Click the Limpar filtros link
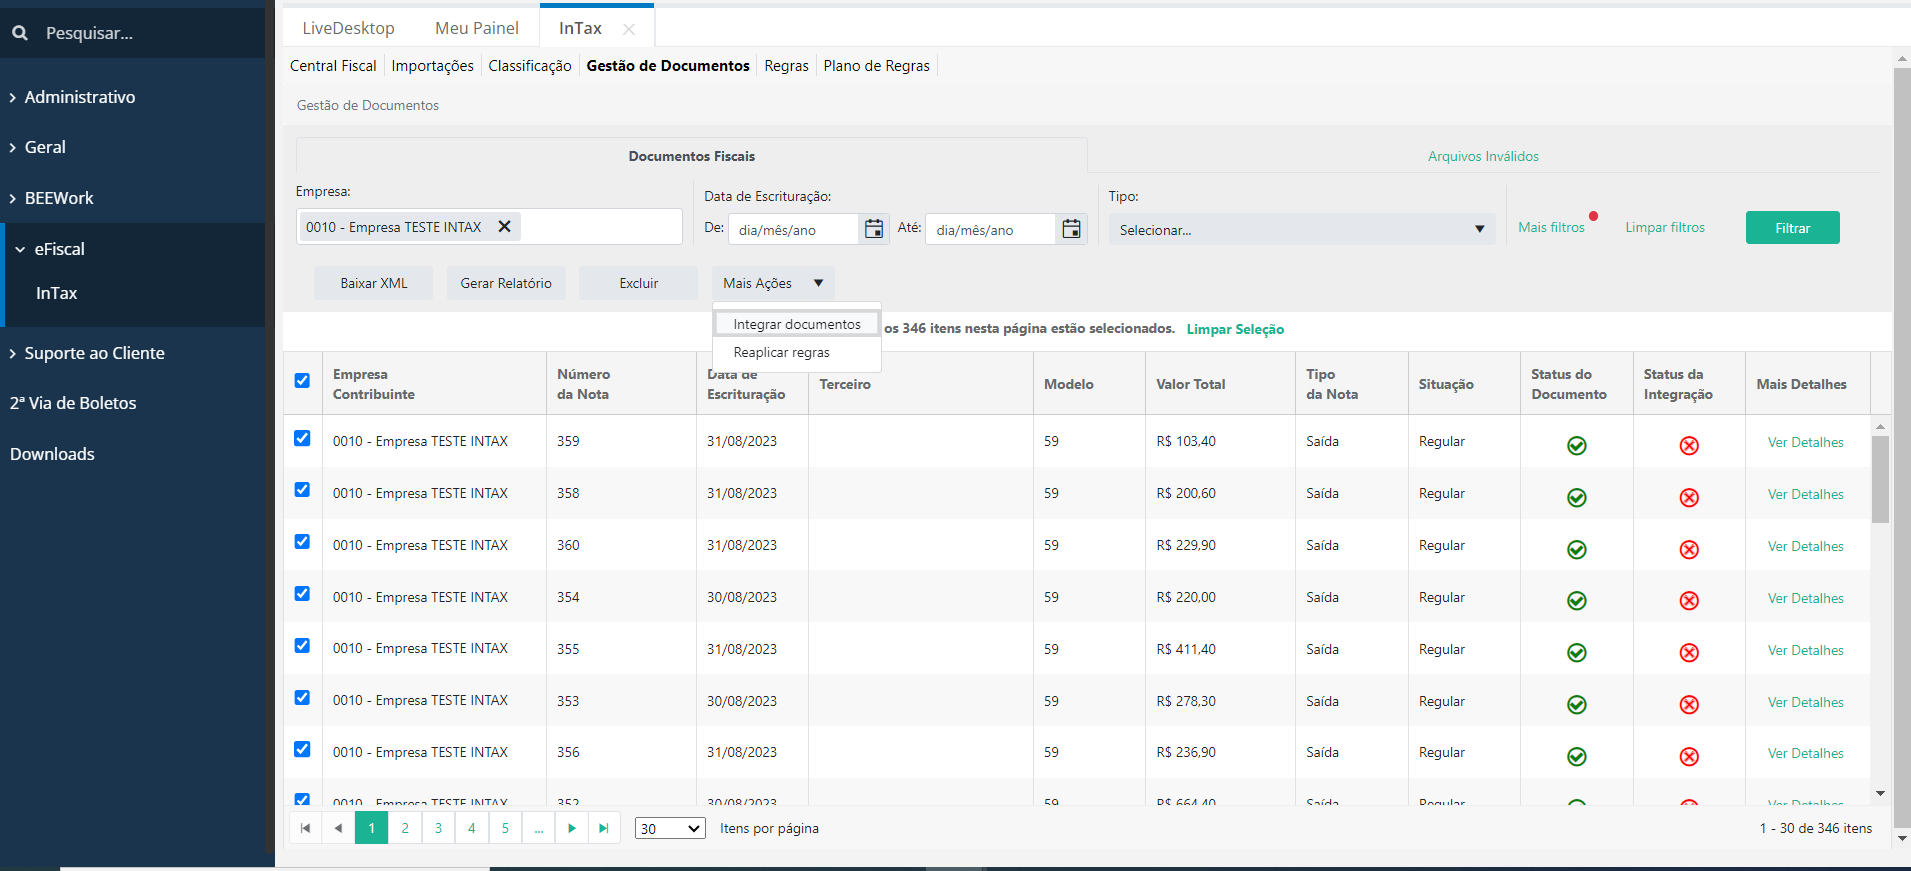Screen dimensions: 1911x871 point(1665,228)
